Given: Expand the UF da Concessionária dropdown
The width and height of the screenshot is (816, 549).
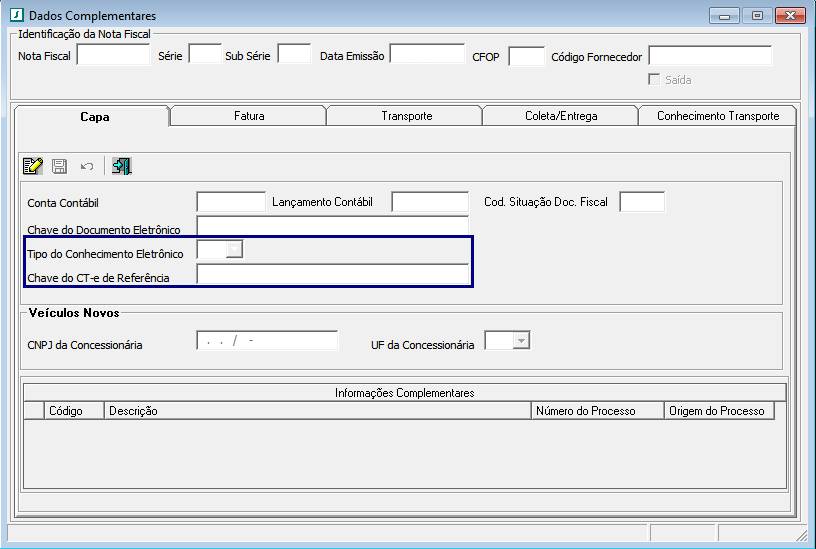Looking at the screenshot, I should pos(520,341).
